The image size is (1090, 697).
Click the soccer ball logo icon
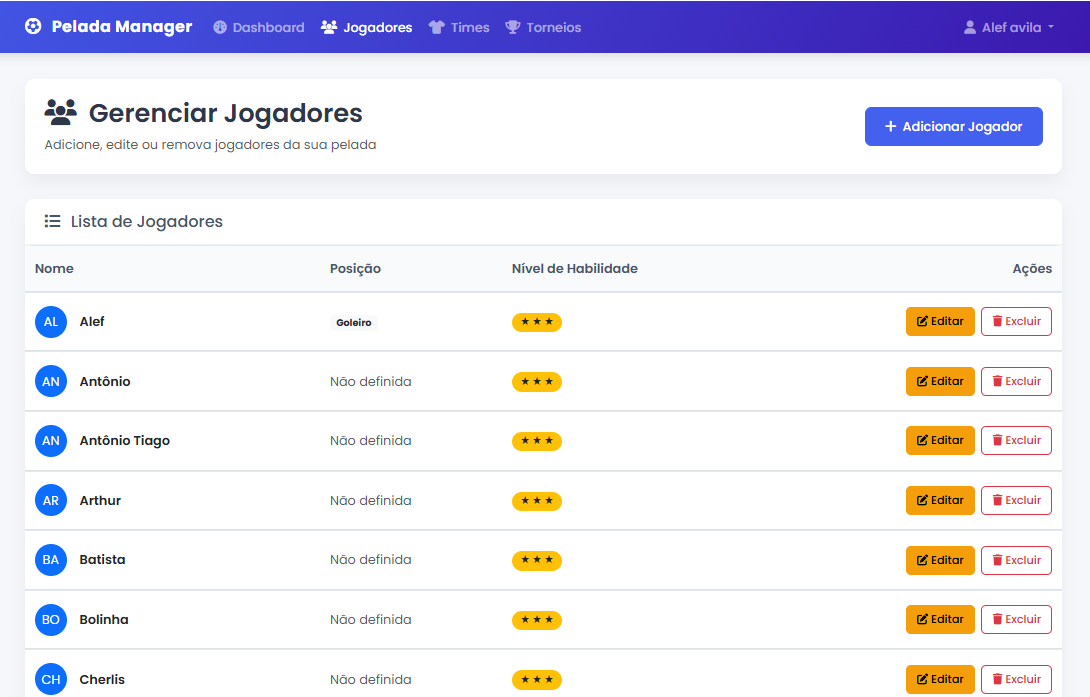click(34, 27)
